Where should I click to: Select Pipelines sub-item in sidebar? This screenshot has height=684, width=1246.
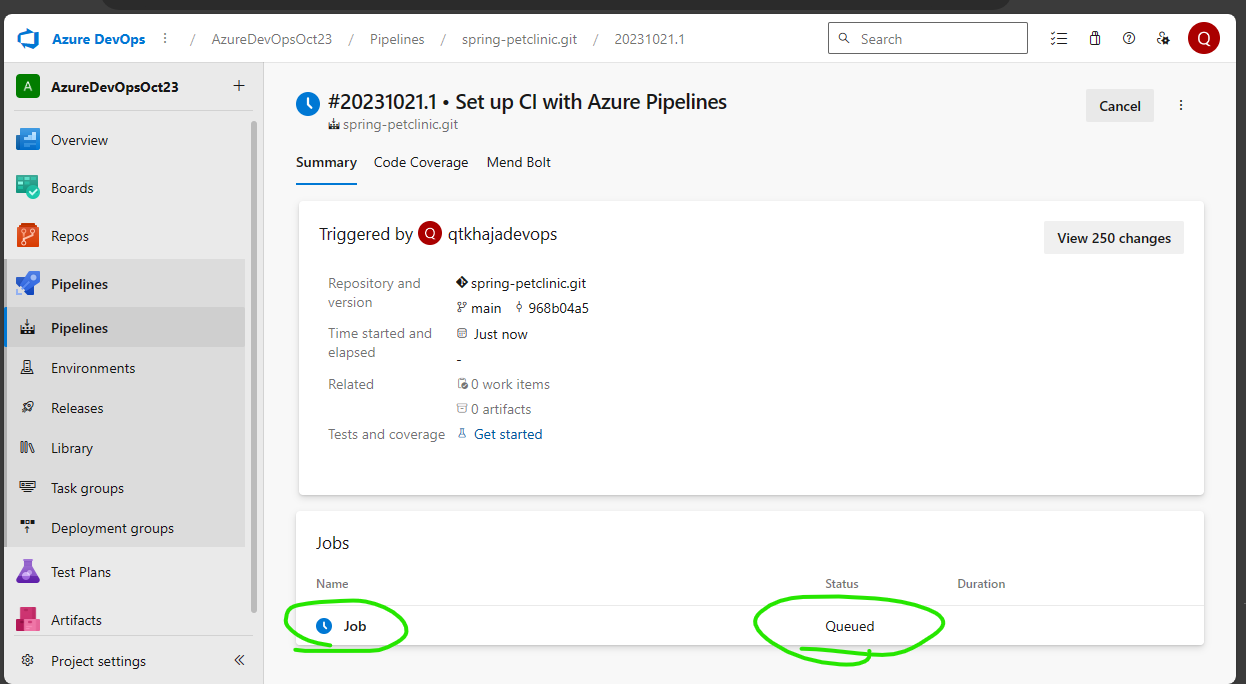tap(125, 328)
